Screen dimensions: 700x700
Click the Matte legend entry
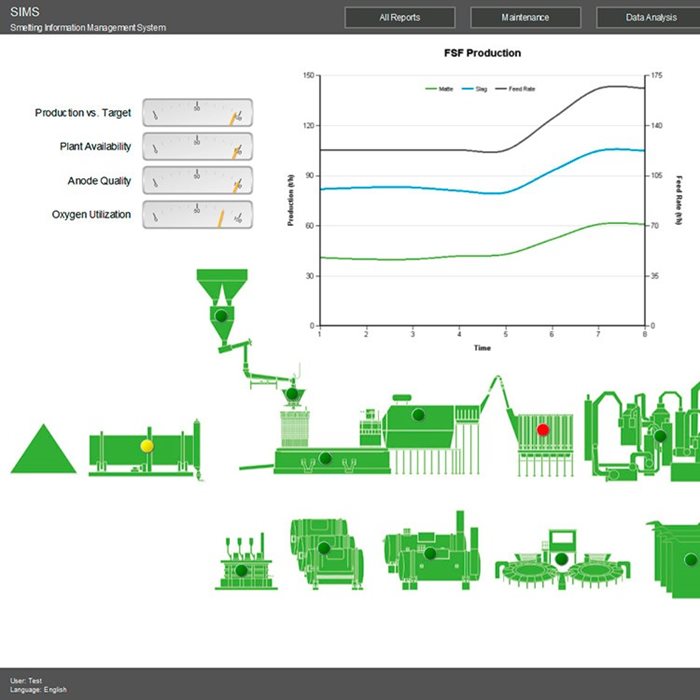click(439, 89)
